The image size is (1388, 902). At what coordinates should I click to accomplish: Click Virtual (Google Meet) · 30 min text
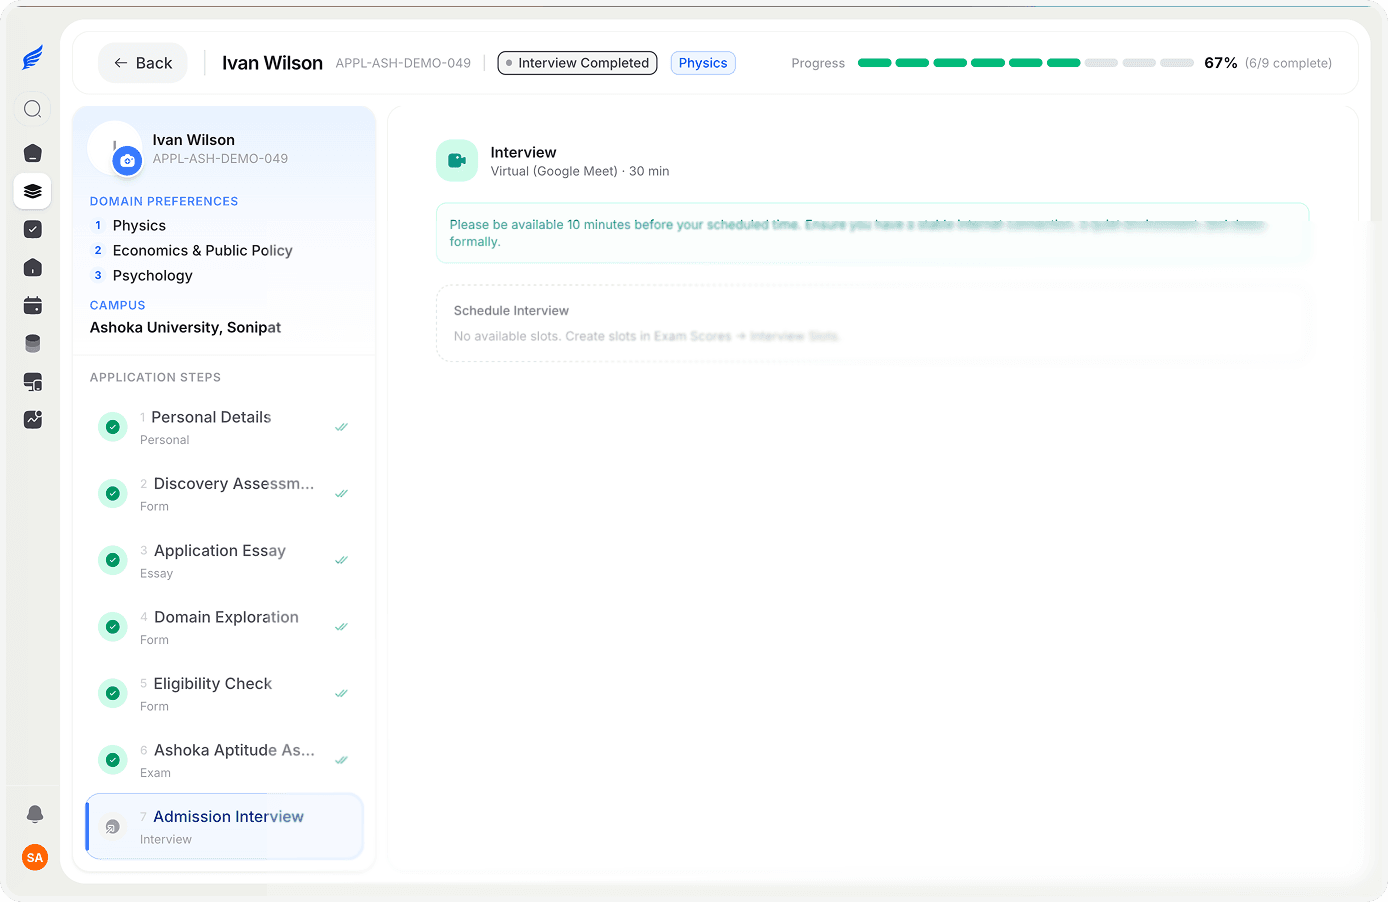tap(580, 172)
